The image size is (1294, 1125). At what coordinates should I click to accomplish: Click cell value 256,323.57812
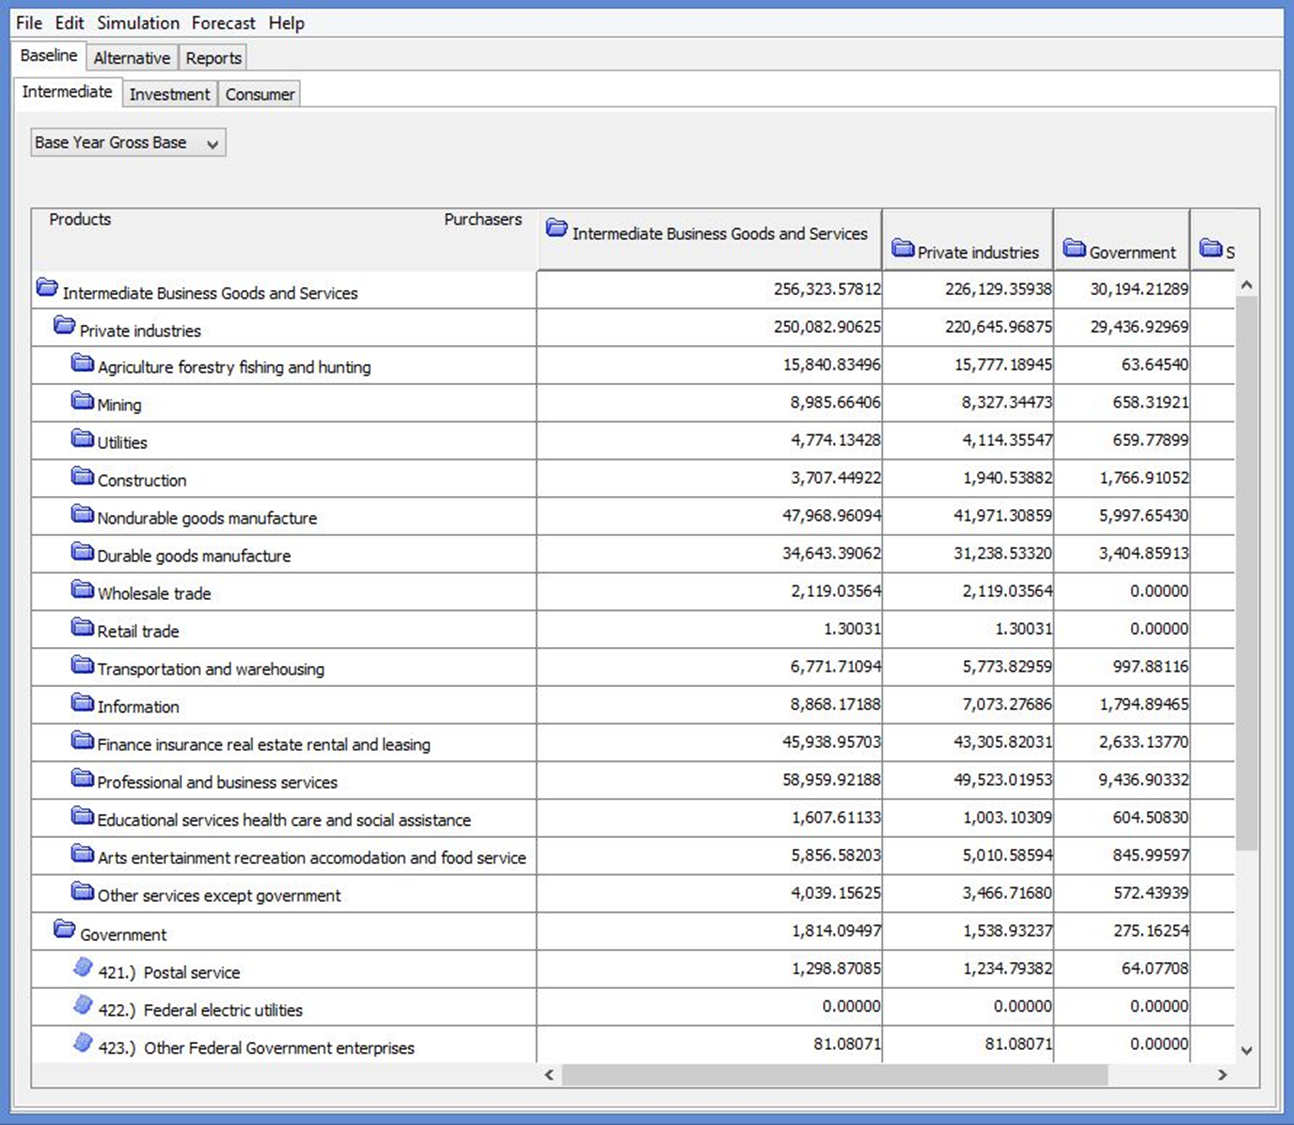pos(827,289)
